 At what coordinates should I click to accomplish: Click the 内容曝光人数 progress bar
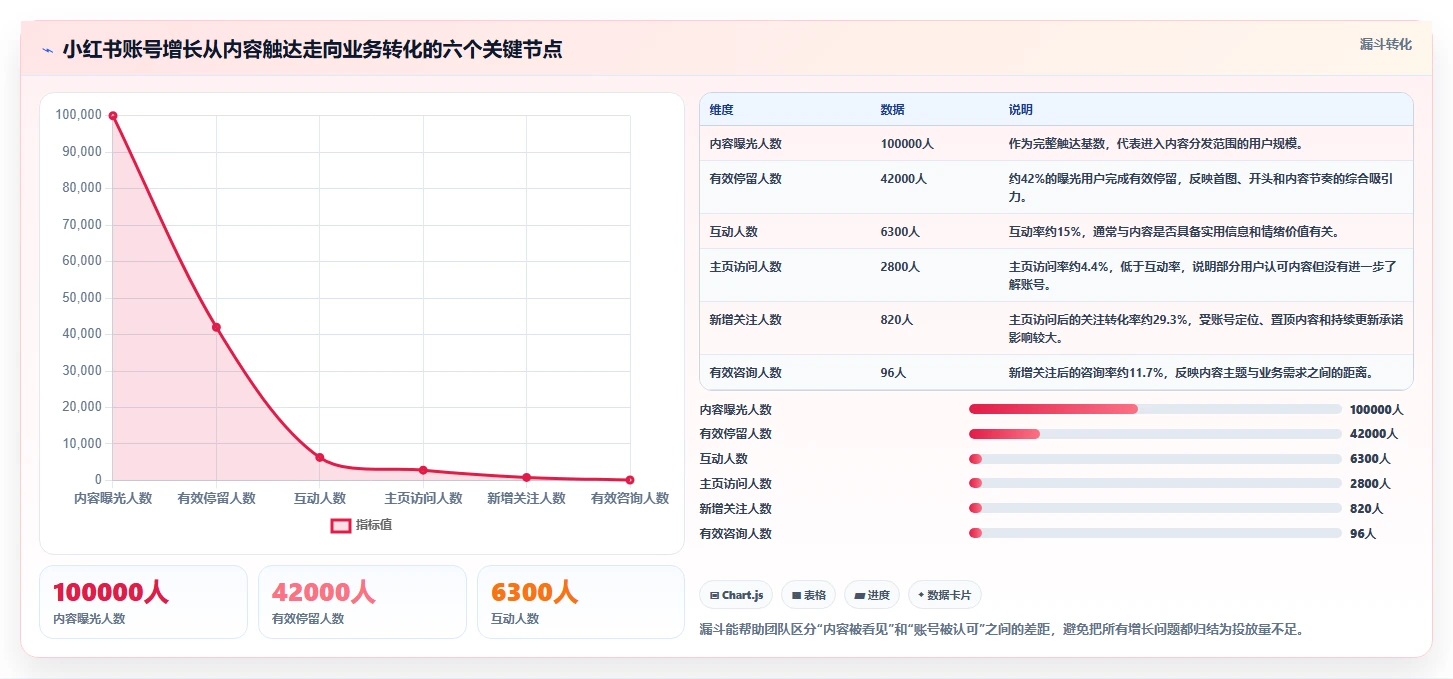[1155, 409]
